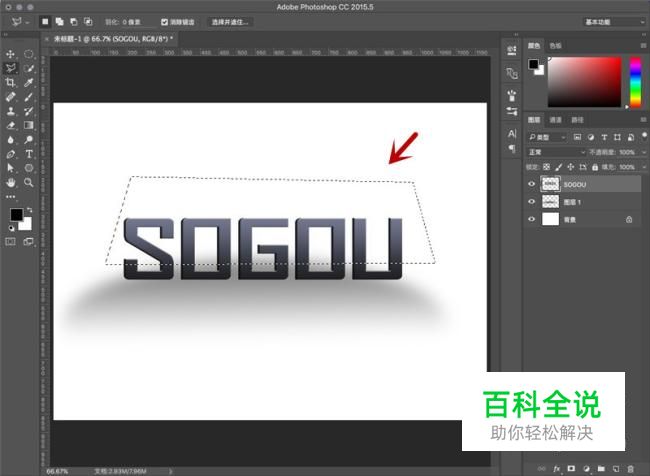This screenshot has height=476, width=650.
Task: Select the History Brush tool
Action: click(29, 111)
